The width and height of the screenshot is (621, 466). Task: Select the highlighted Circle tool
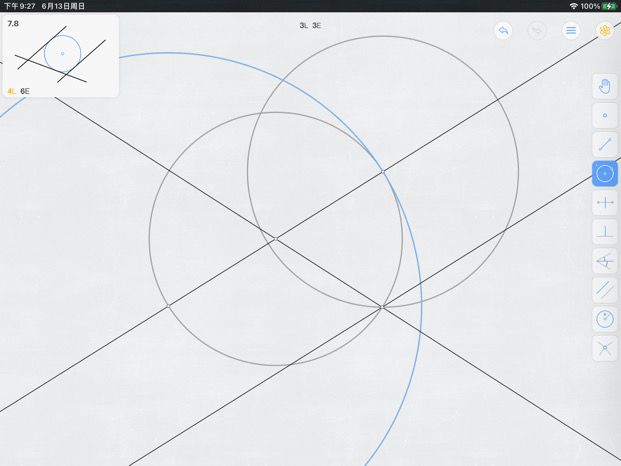[x=605, y=173]
